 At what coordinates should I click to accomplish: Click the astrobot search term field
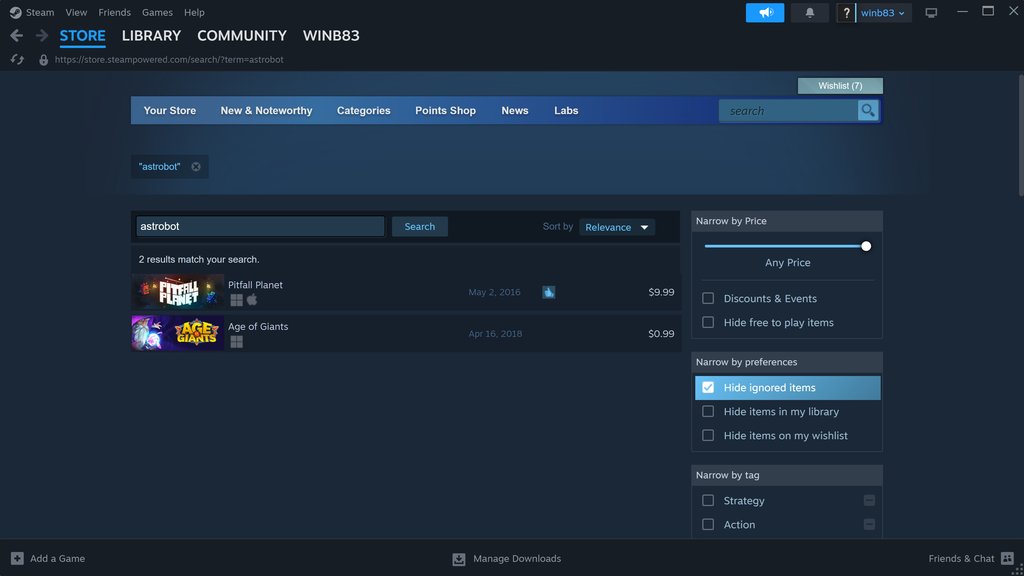click(x=260, y=227)
